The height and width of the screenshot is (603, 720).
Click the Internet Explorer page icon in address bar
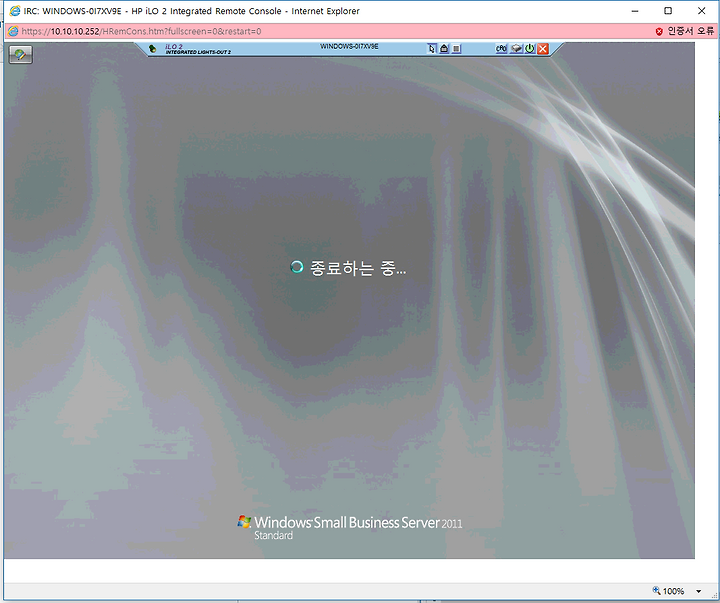click(13, 31)
